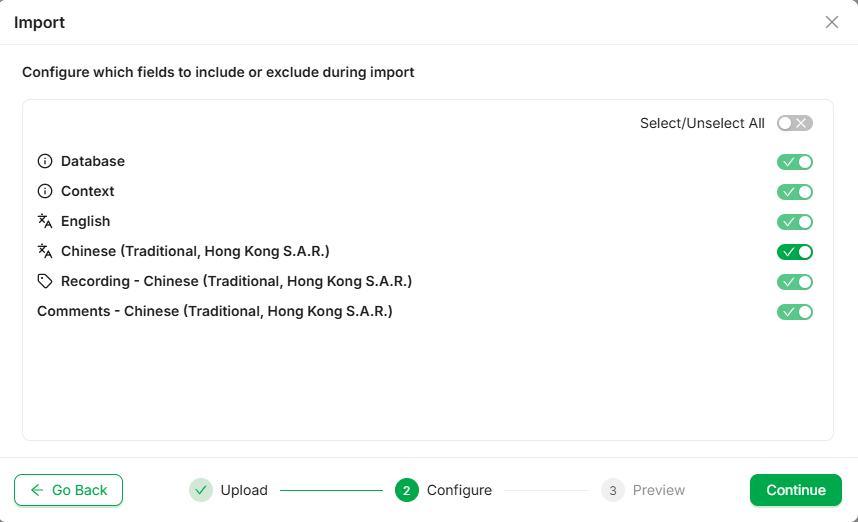Click the info icon beside Context
858x522 pixels.
click(x=44, y=191)
